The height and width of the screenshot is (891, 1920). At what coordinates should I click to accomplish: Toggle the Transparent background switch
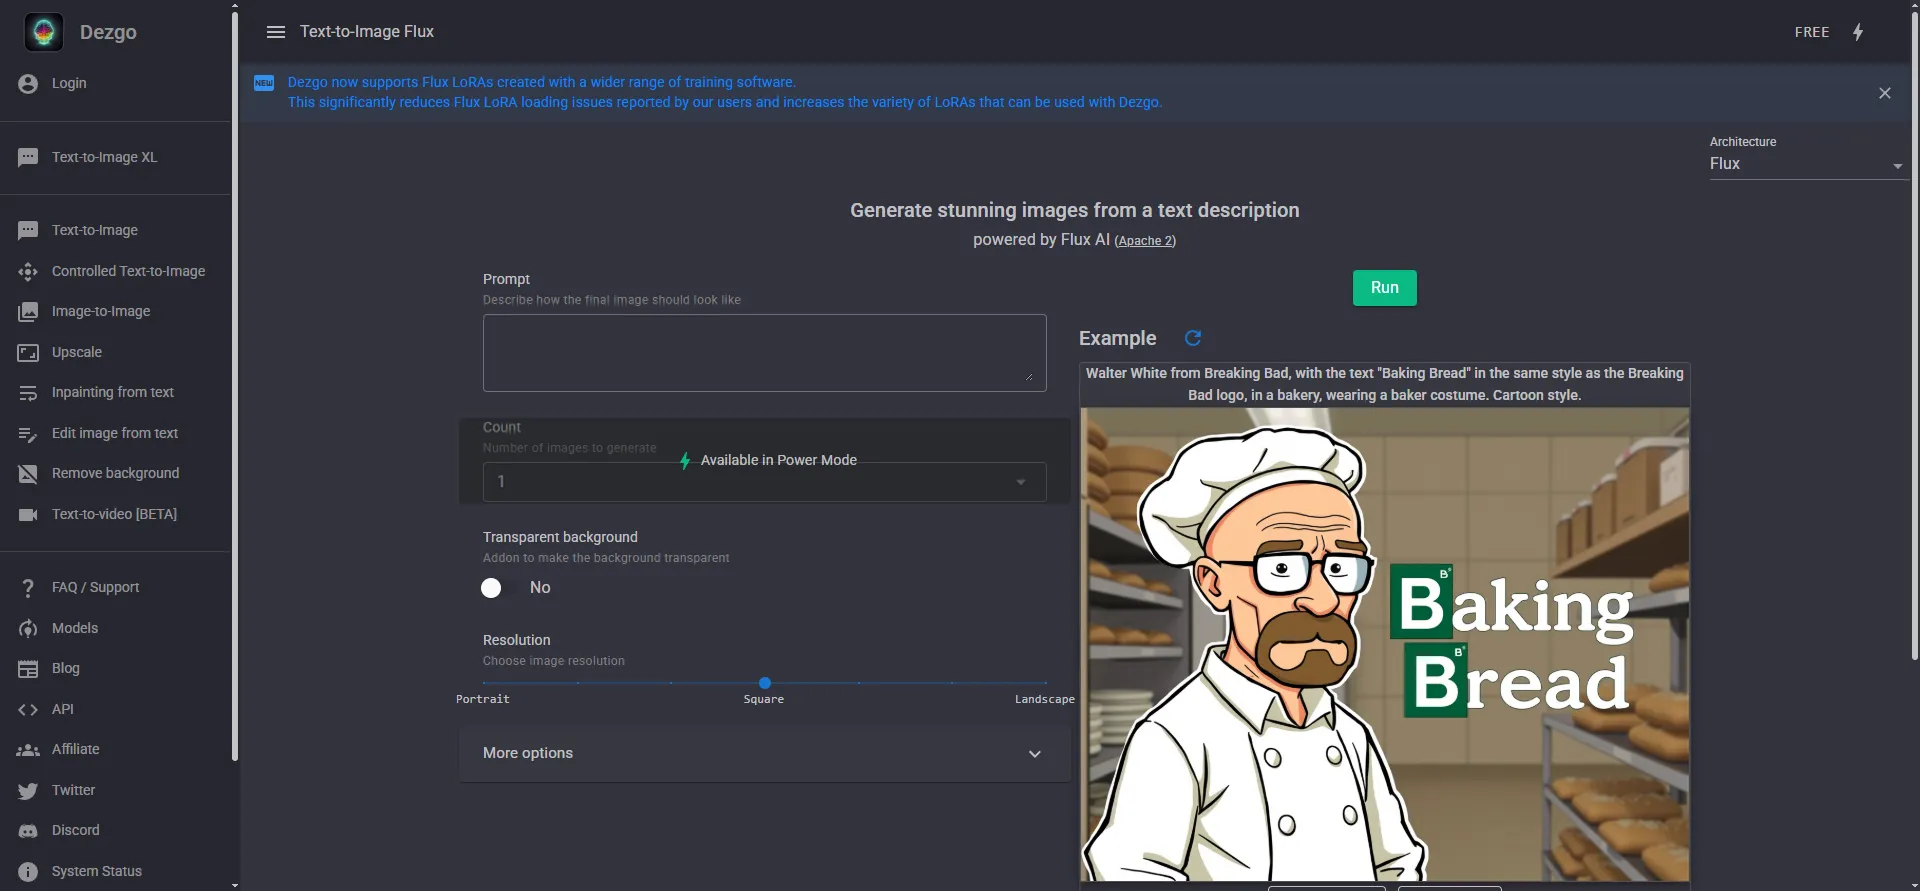[492, 588]
